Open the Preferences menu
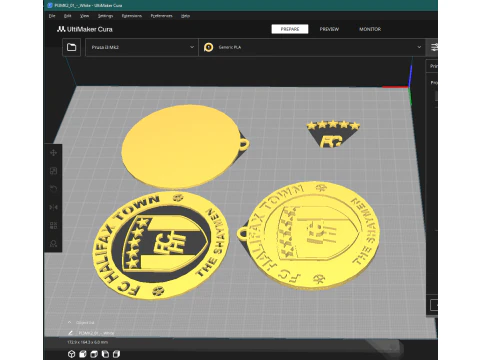Image resolution: width=480 pixels, height=360 pixels. coord(161,16)
